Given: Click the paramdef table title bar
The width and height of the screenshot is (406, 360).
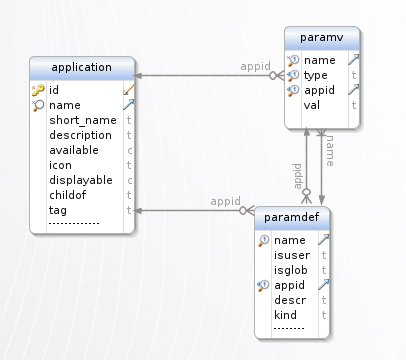Looking at the screenshot, I should [292, 218].
